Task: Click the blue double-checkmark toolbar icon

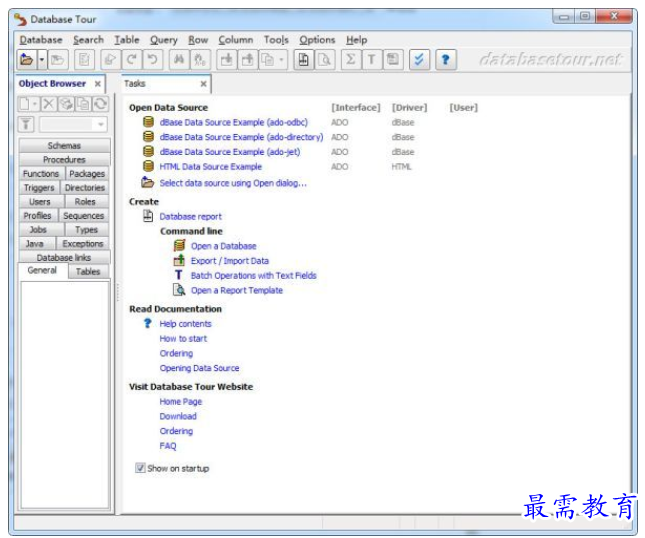Action: coord(419,60)
